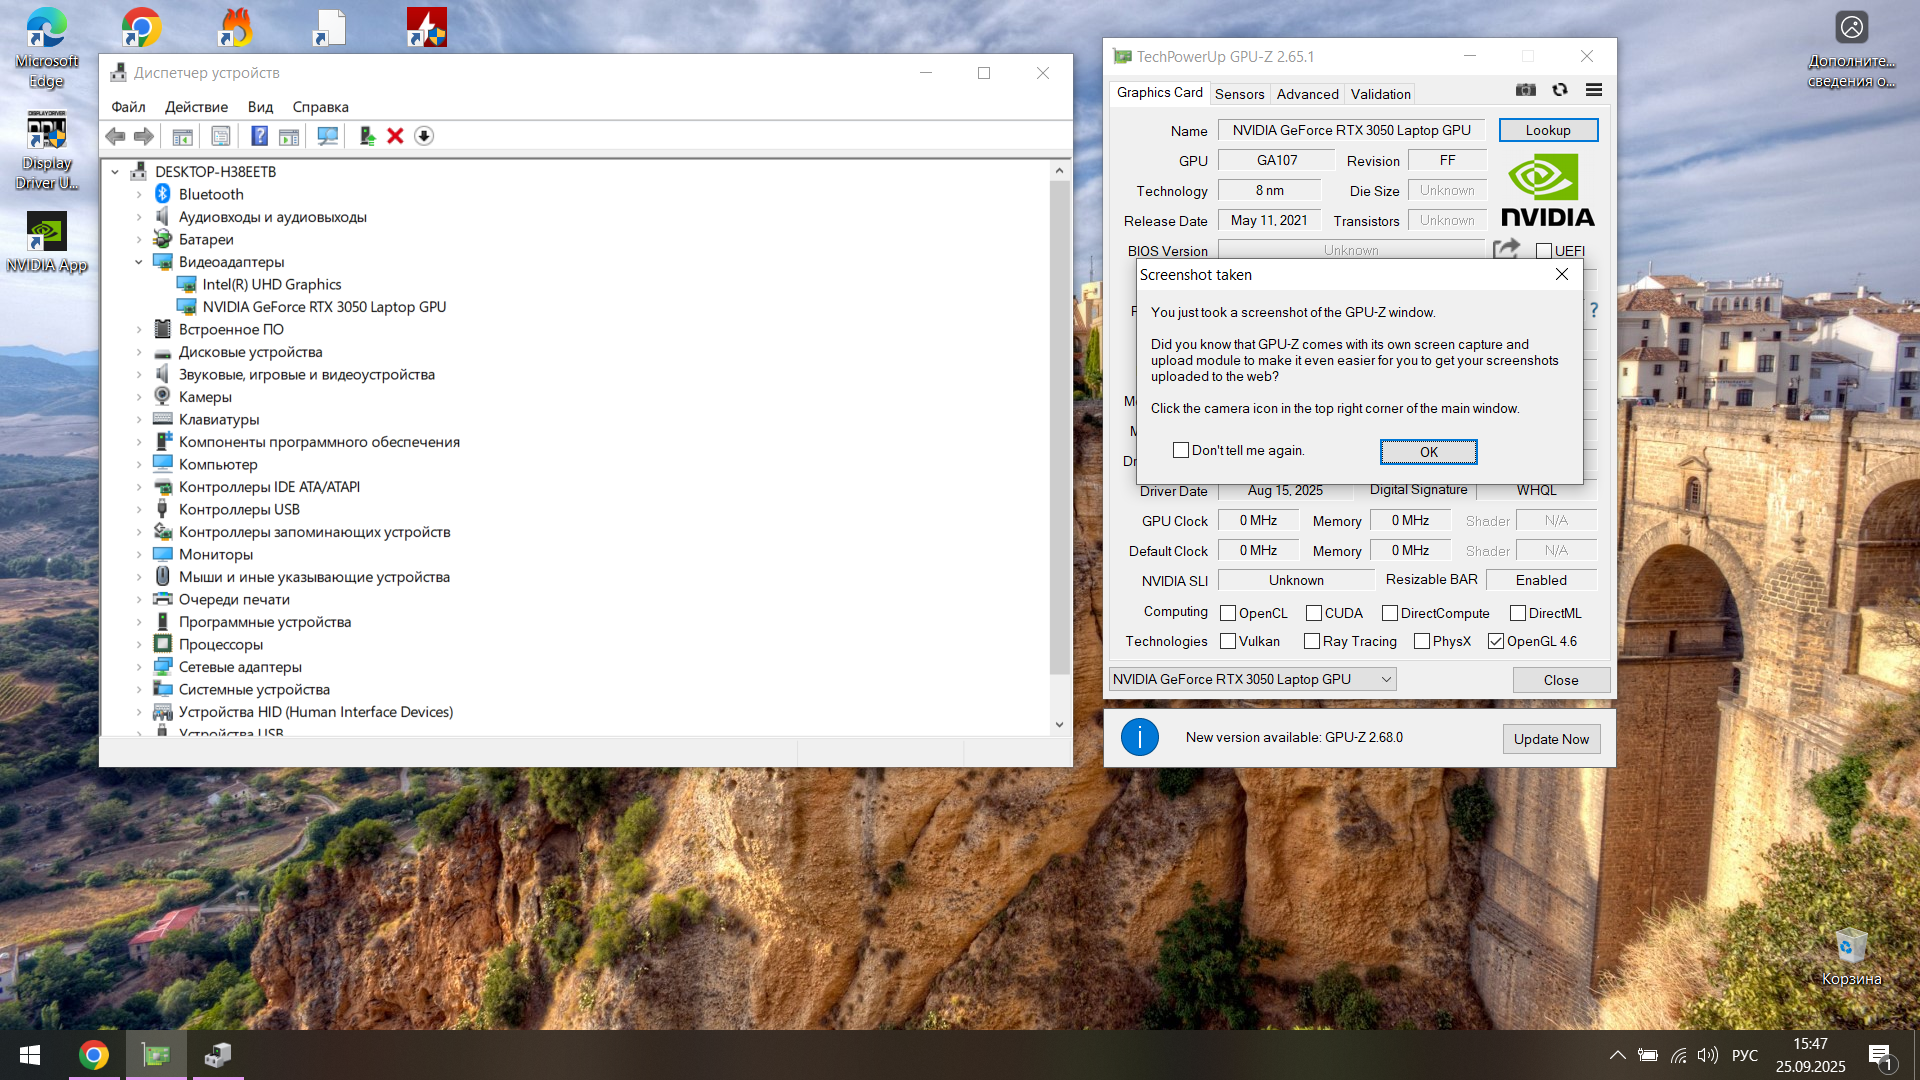Check the Don't tell me again box
Screen dimensions: 1920x1080
(1181, 451)
